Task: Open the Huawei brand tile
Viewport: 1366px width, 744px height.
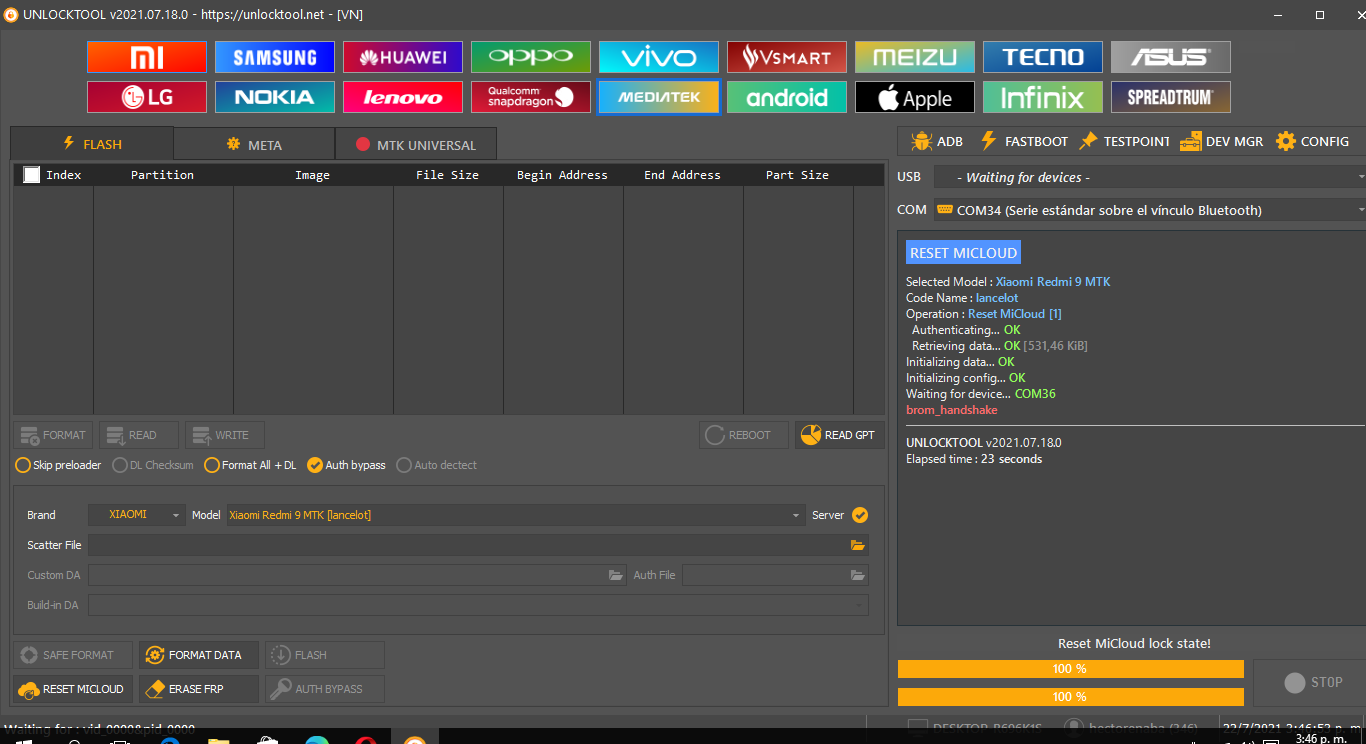Action: [x=403, y=57]
